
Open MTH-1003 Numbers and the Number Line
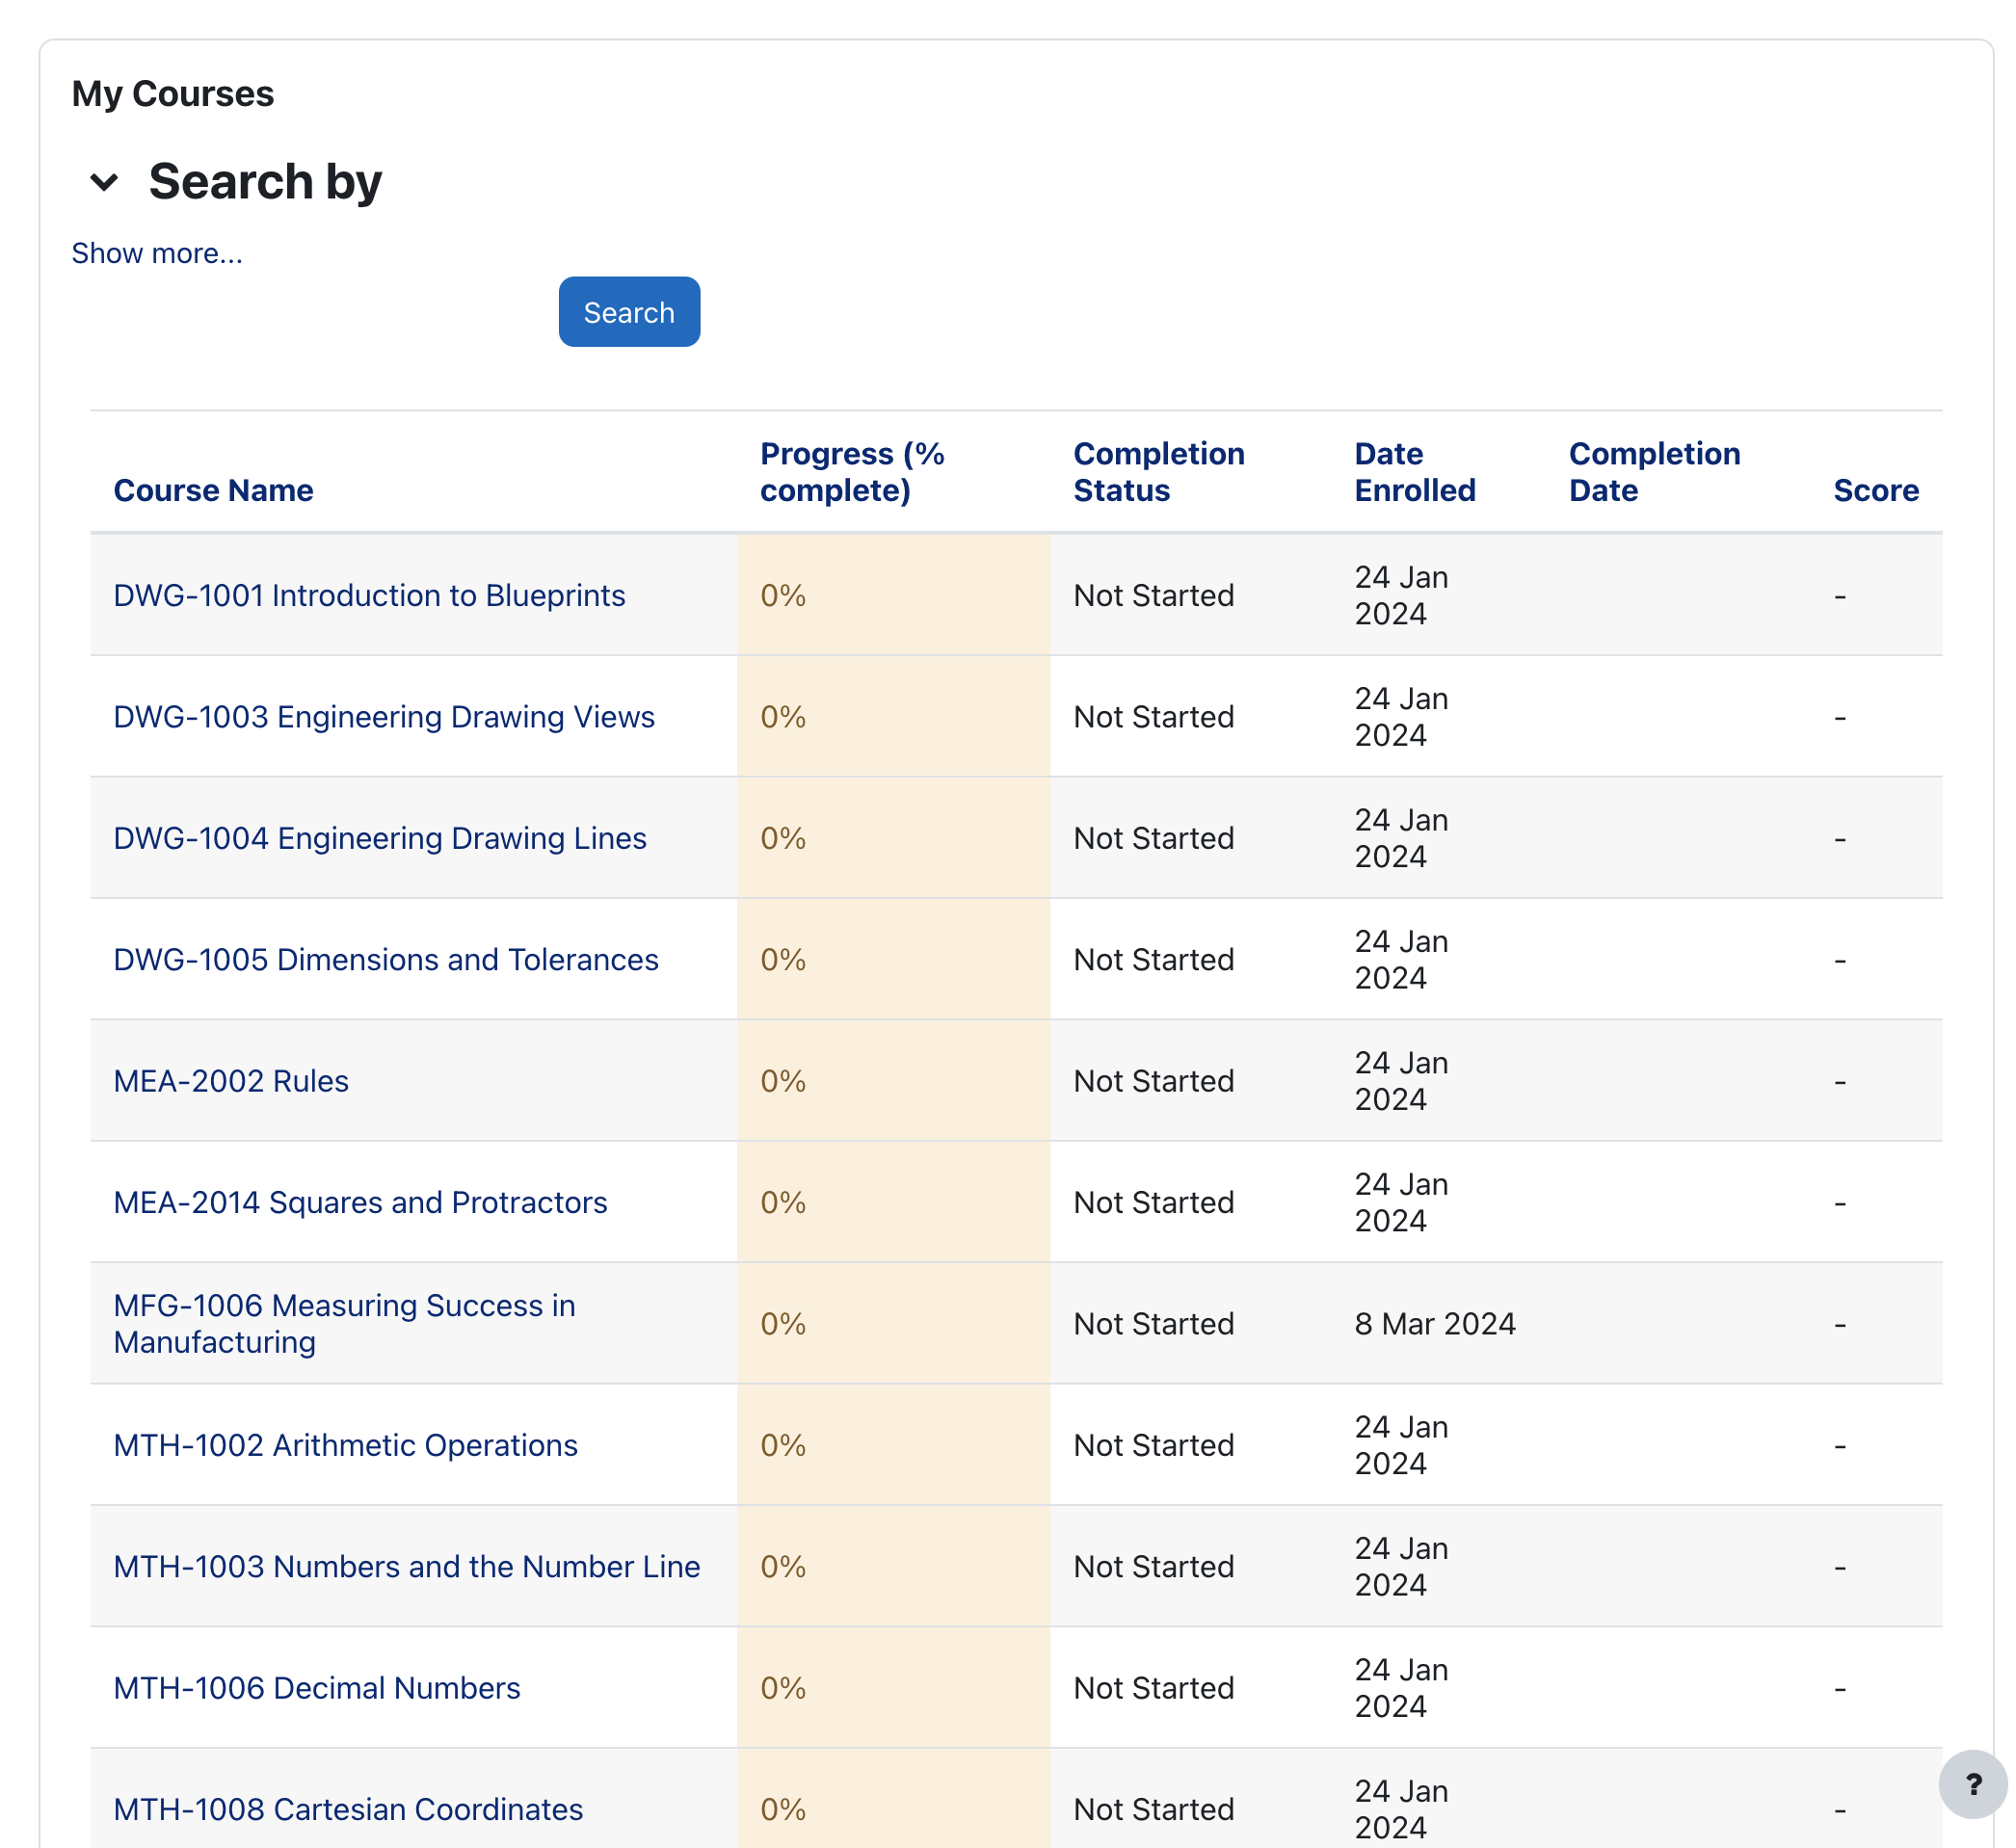(x=406, y=1566)
